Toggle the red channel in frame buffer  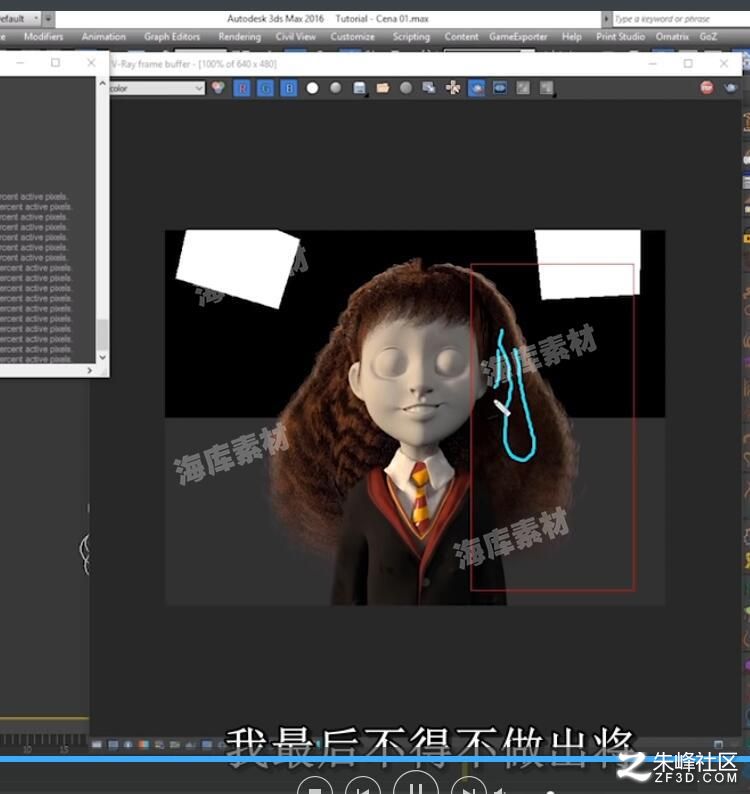[x=242, y=89]
